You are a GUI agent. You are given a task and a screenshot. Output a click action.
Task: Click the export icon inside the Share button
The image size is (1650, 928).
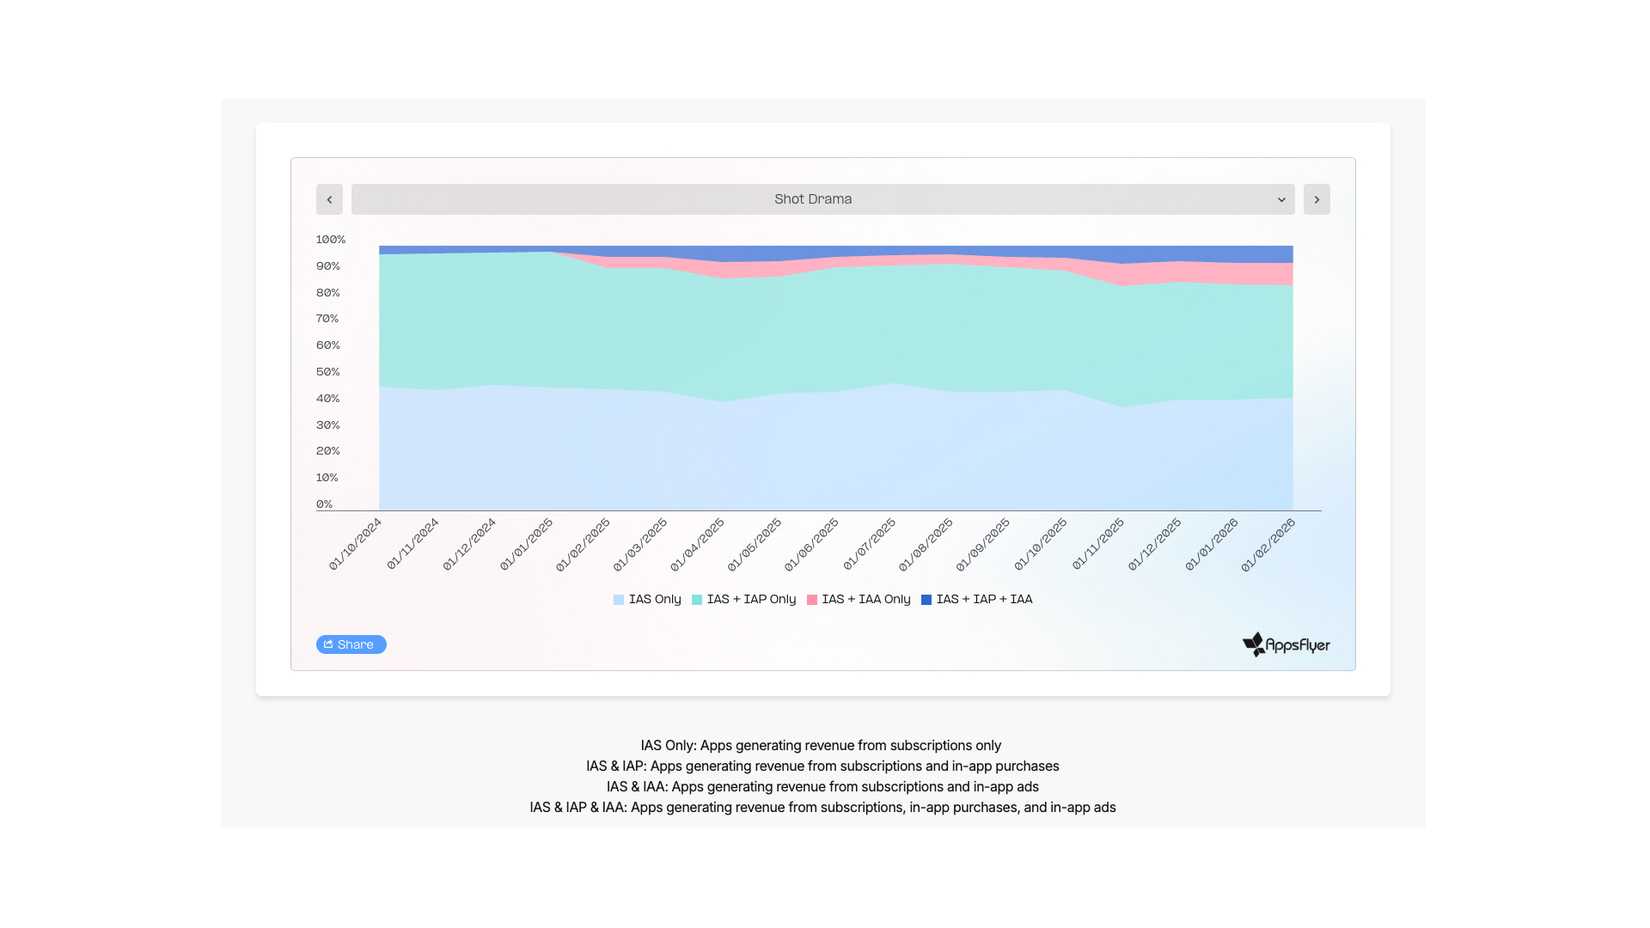pos(330,644)
